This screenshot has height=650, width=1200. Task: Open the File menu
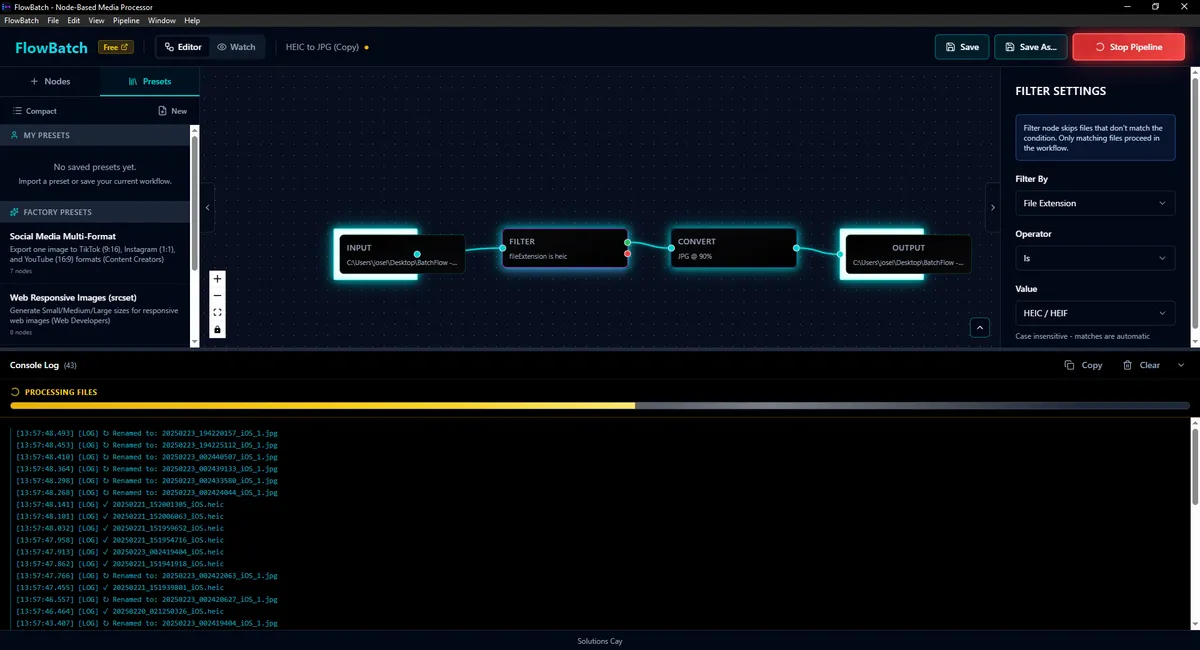(x=53, y=20)
